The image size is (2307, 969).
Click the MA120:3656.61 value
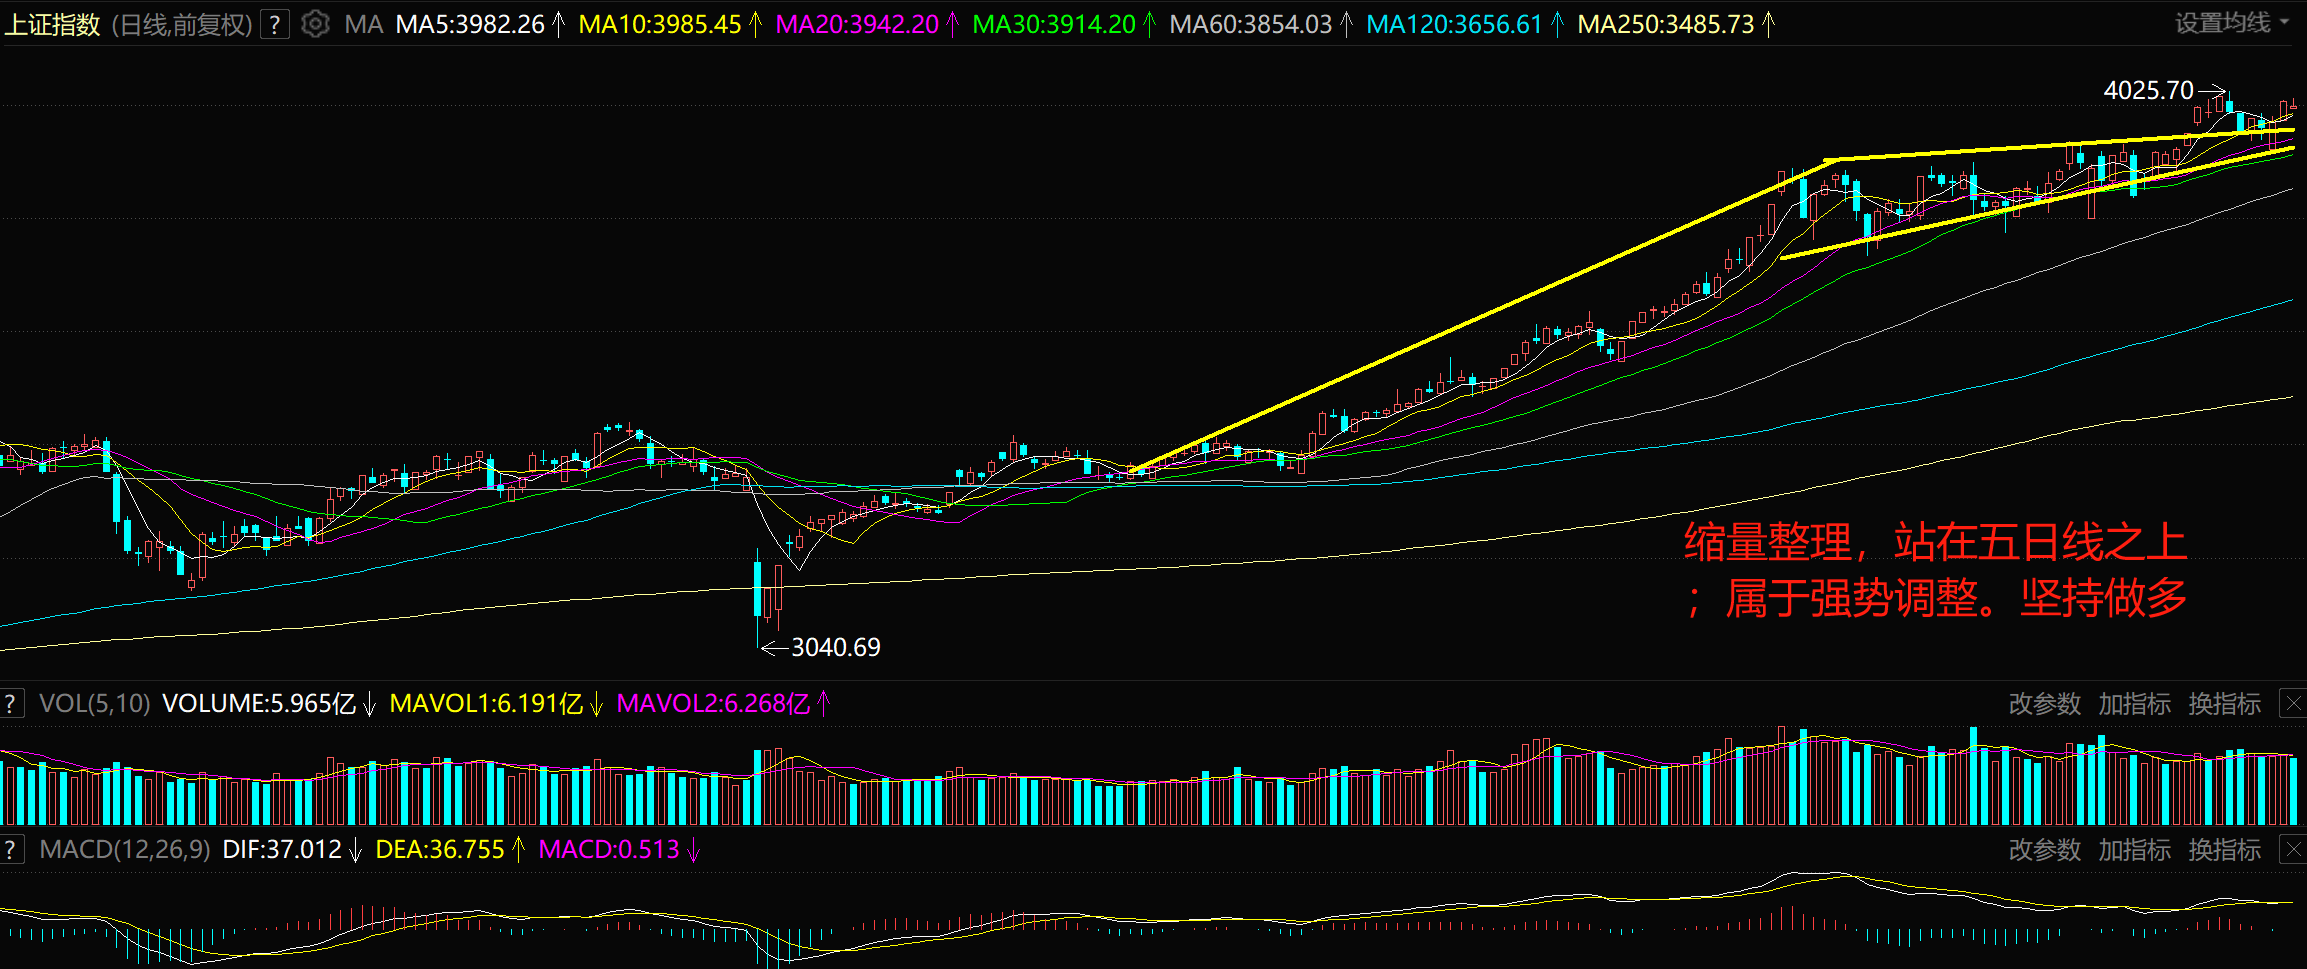[1454, 24]
